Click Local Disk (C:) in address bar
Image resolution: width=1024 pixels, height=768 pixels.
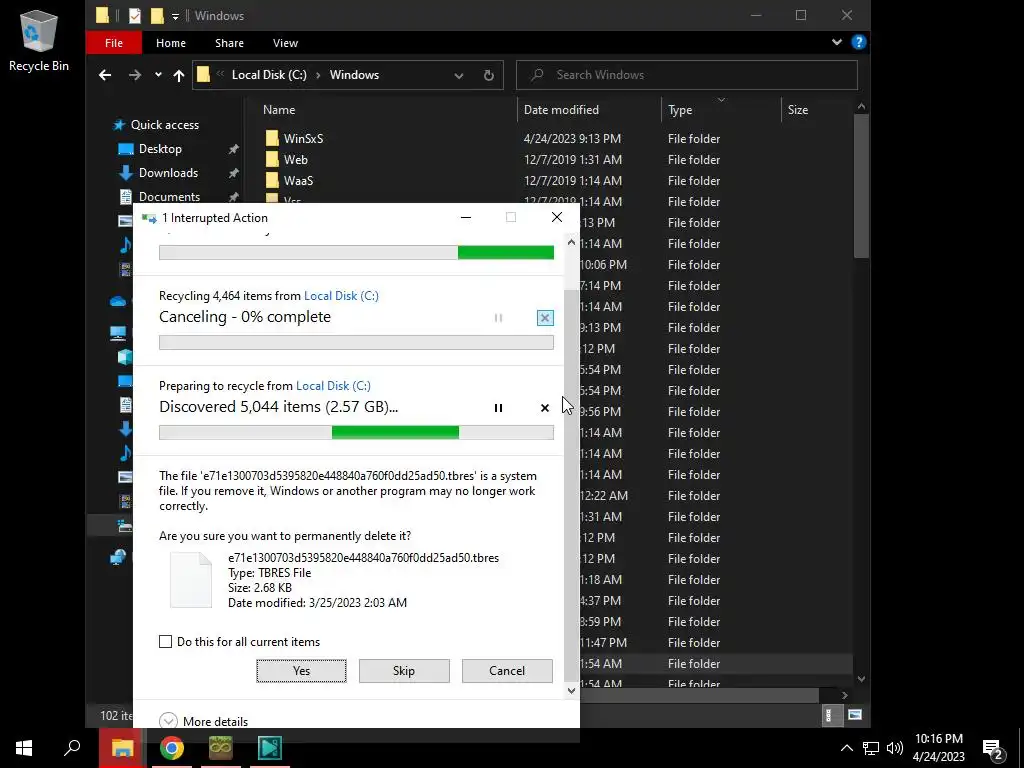coord(269,75)
